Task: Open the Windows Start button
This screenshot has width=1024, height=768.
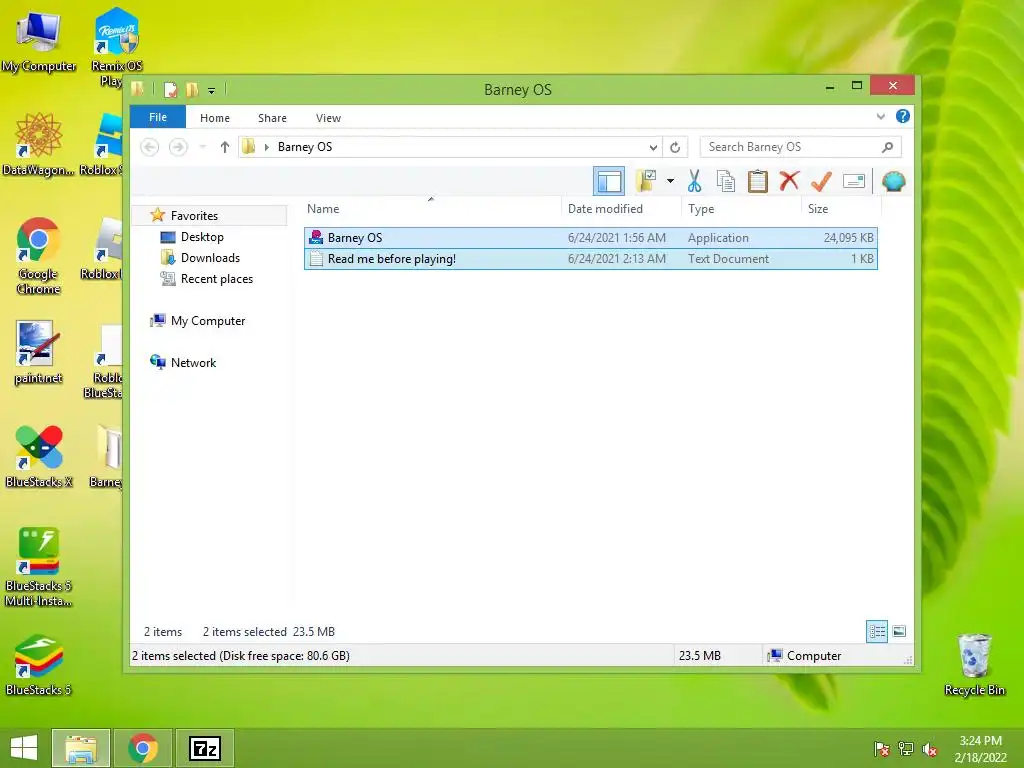Action: [x=24, y=748]
